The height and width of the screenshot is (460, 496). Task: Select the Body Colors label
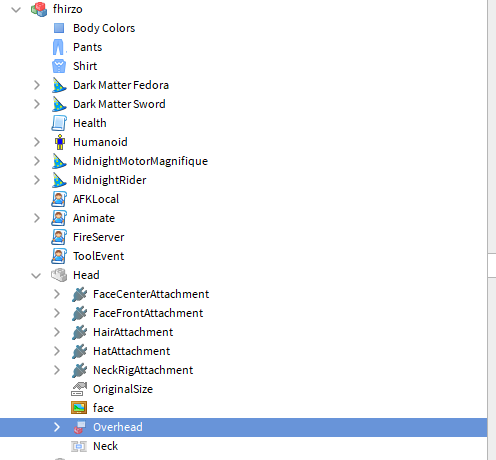104,28
